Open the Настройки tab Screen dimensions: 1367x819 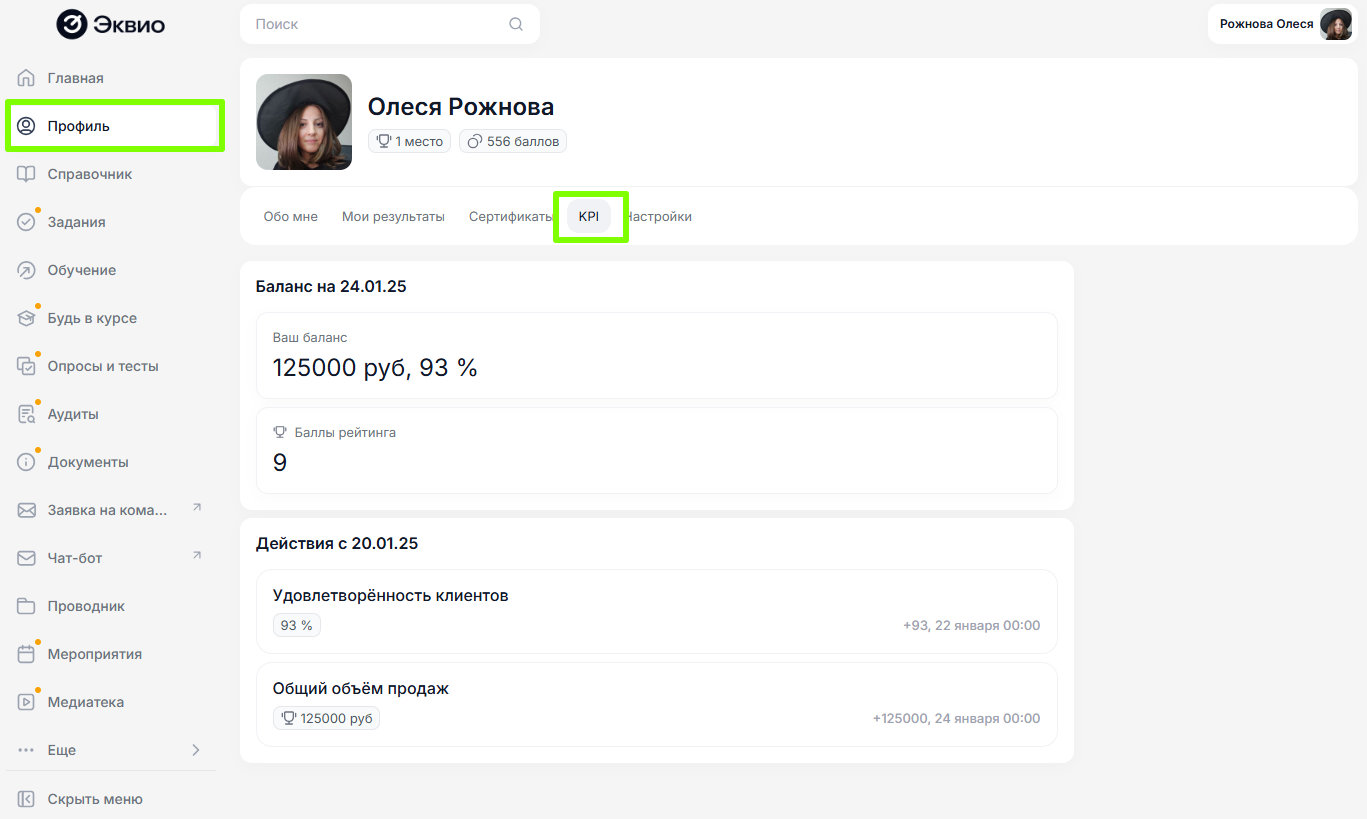[x=658, y=216]
